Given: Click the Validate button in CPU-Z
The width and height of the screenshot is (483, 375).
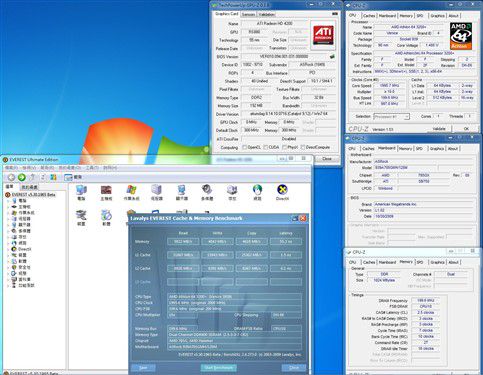Looking at the screenshot, I should pos(439,129).
